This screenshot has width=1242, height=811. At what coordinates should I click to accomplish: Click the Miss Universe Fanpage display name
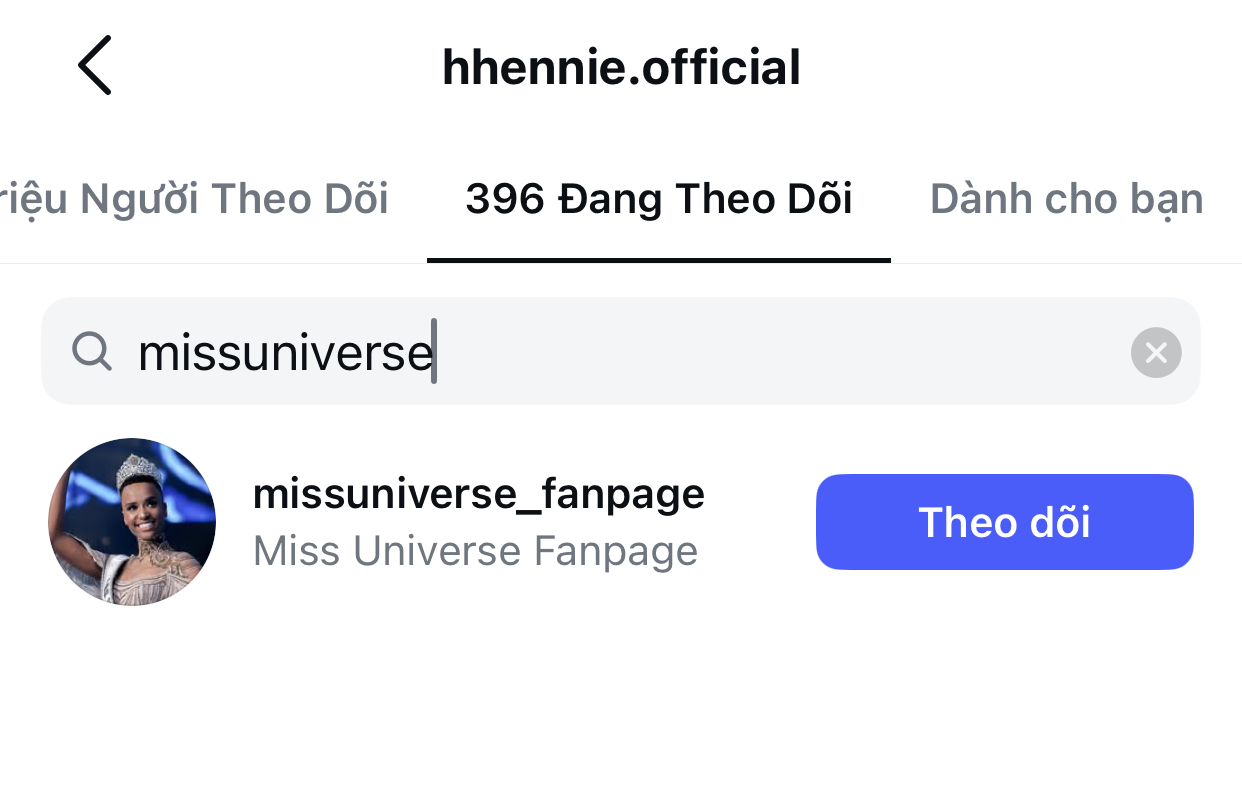click(475, 551)
